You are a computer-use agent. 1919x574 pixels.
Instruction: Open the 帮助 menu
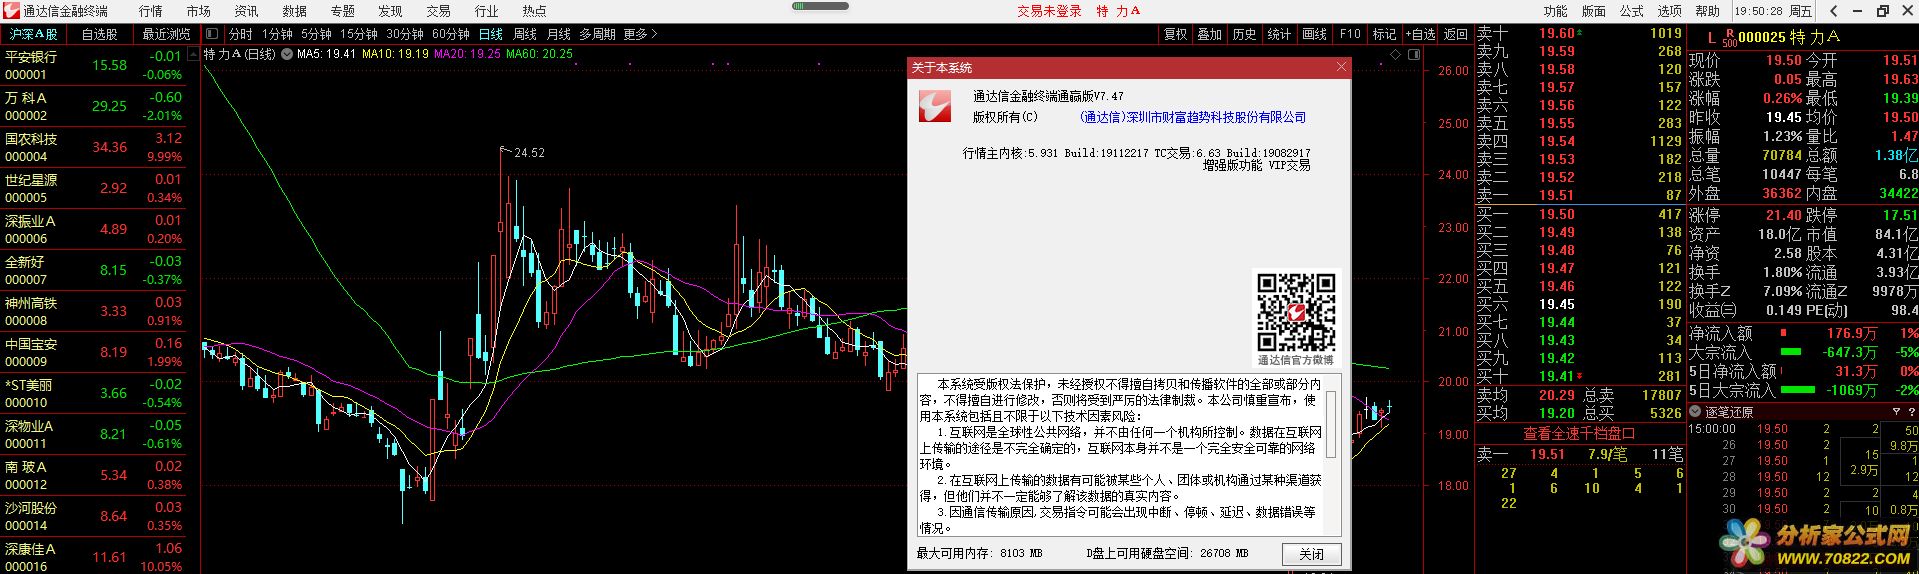pyautogui.click(x=1707, y=11)
